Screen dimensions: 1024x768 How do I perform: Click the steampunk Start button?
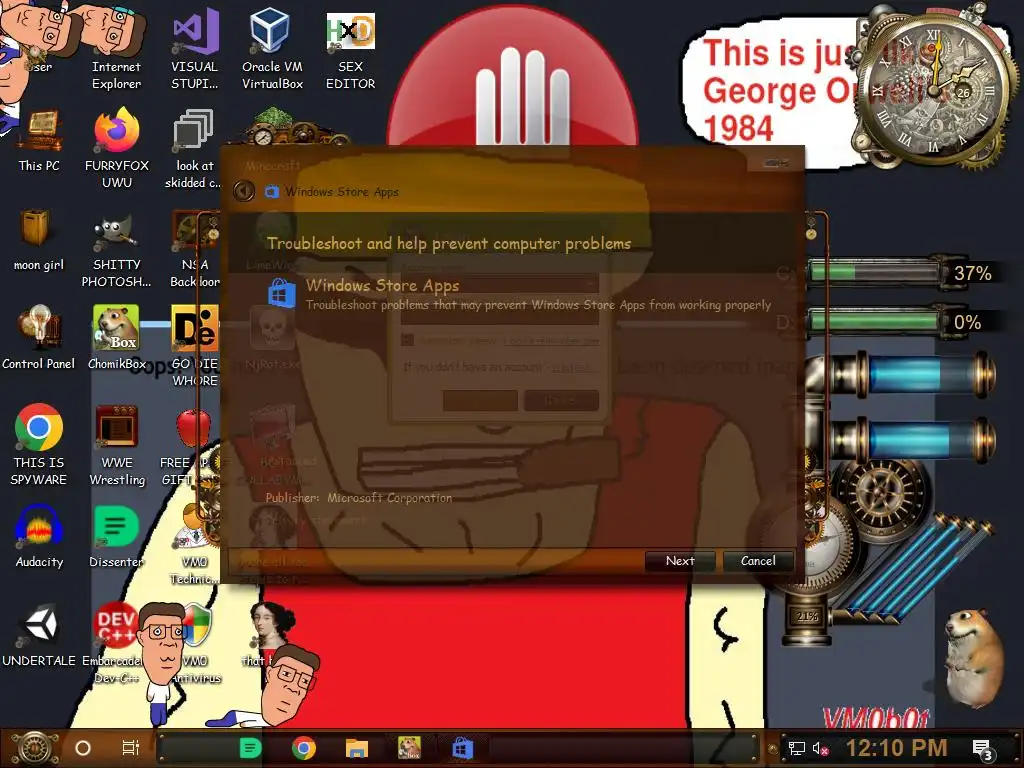coord(34,748)
